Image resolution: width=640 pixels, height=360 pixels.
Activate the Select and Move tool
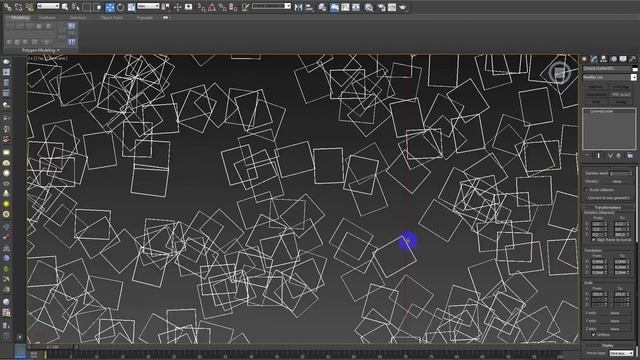tap(109, 7)
